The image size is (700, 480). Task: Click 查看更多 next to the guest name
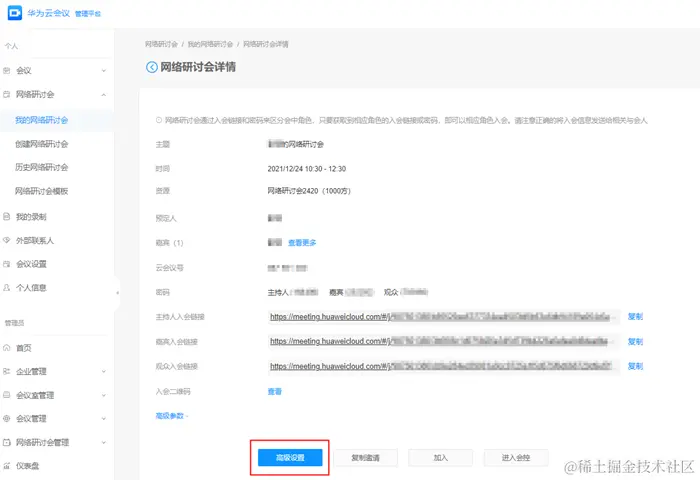click(302, 242)
